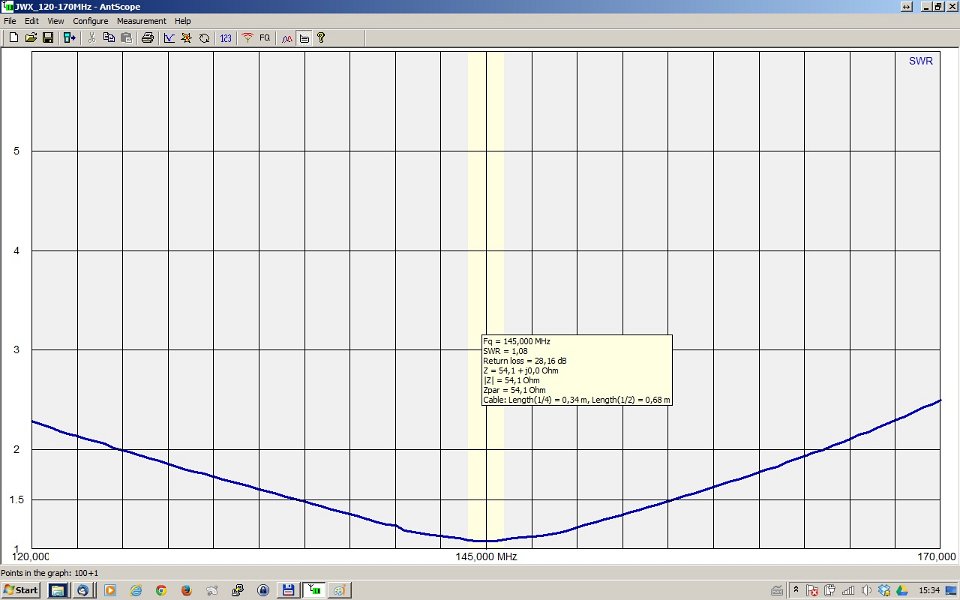Click the FQ frequency settings icon
Viewport: 960px width, 600px height.
pos(265,38)
